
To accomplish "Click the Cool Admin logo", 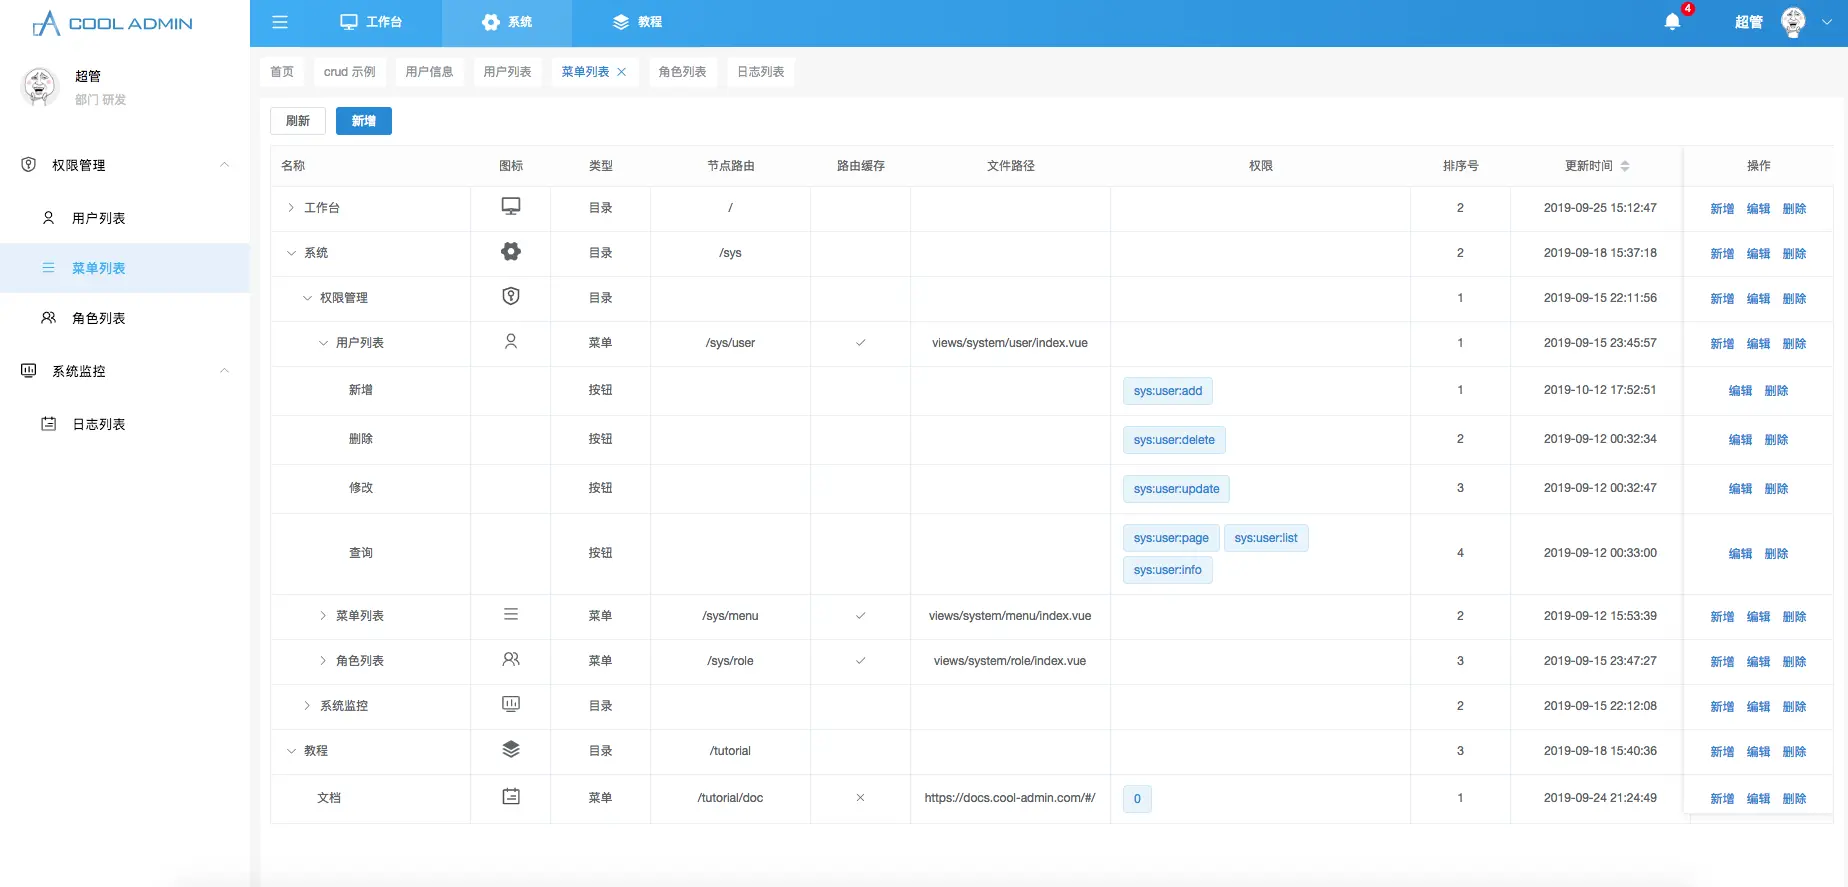I will pos(112,23).
